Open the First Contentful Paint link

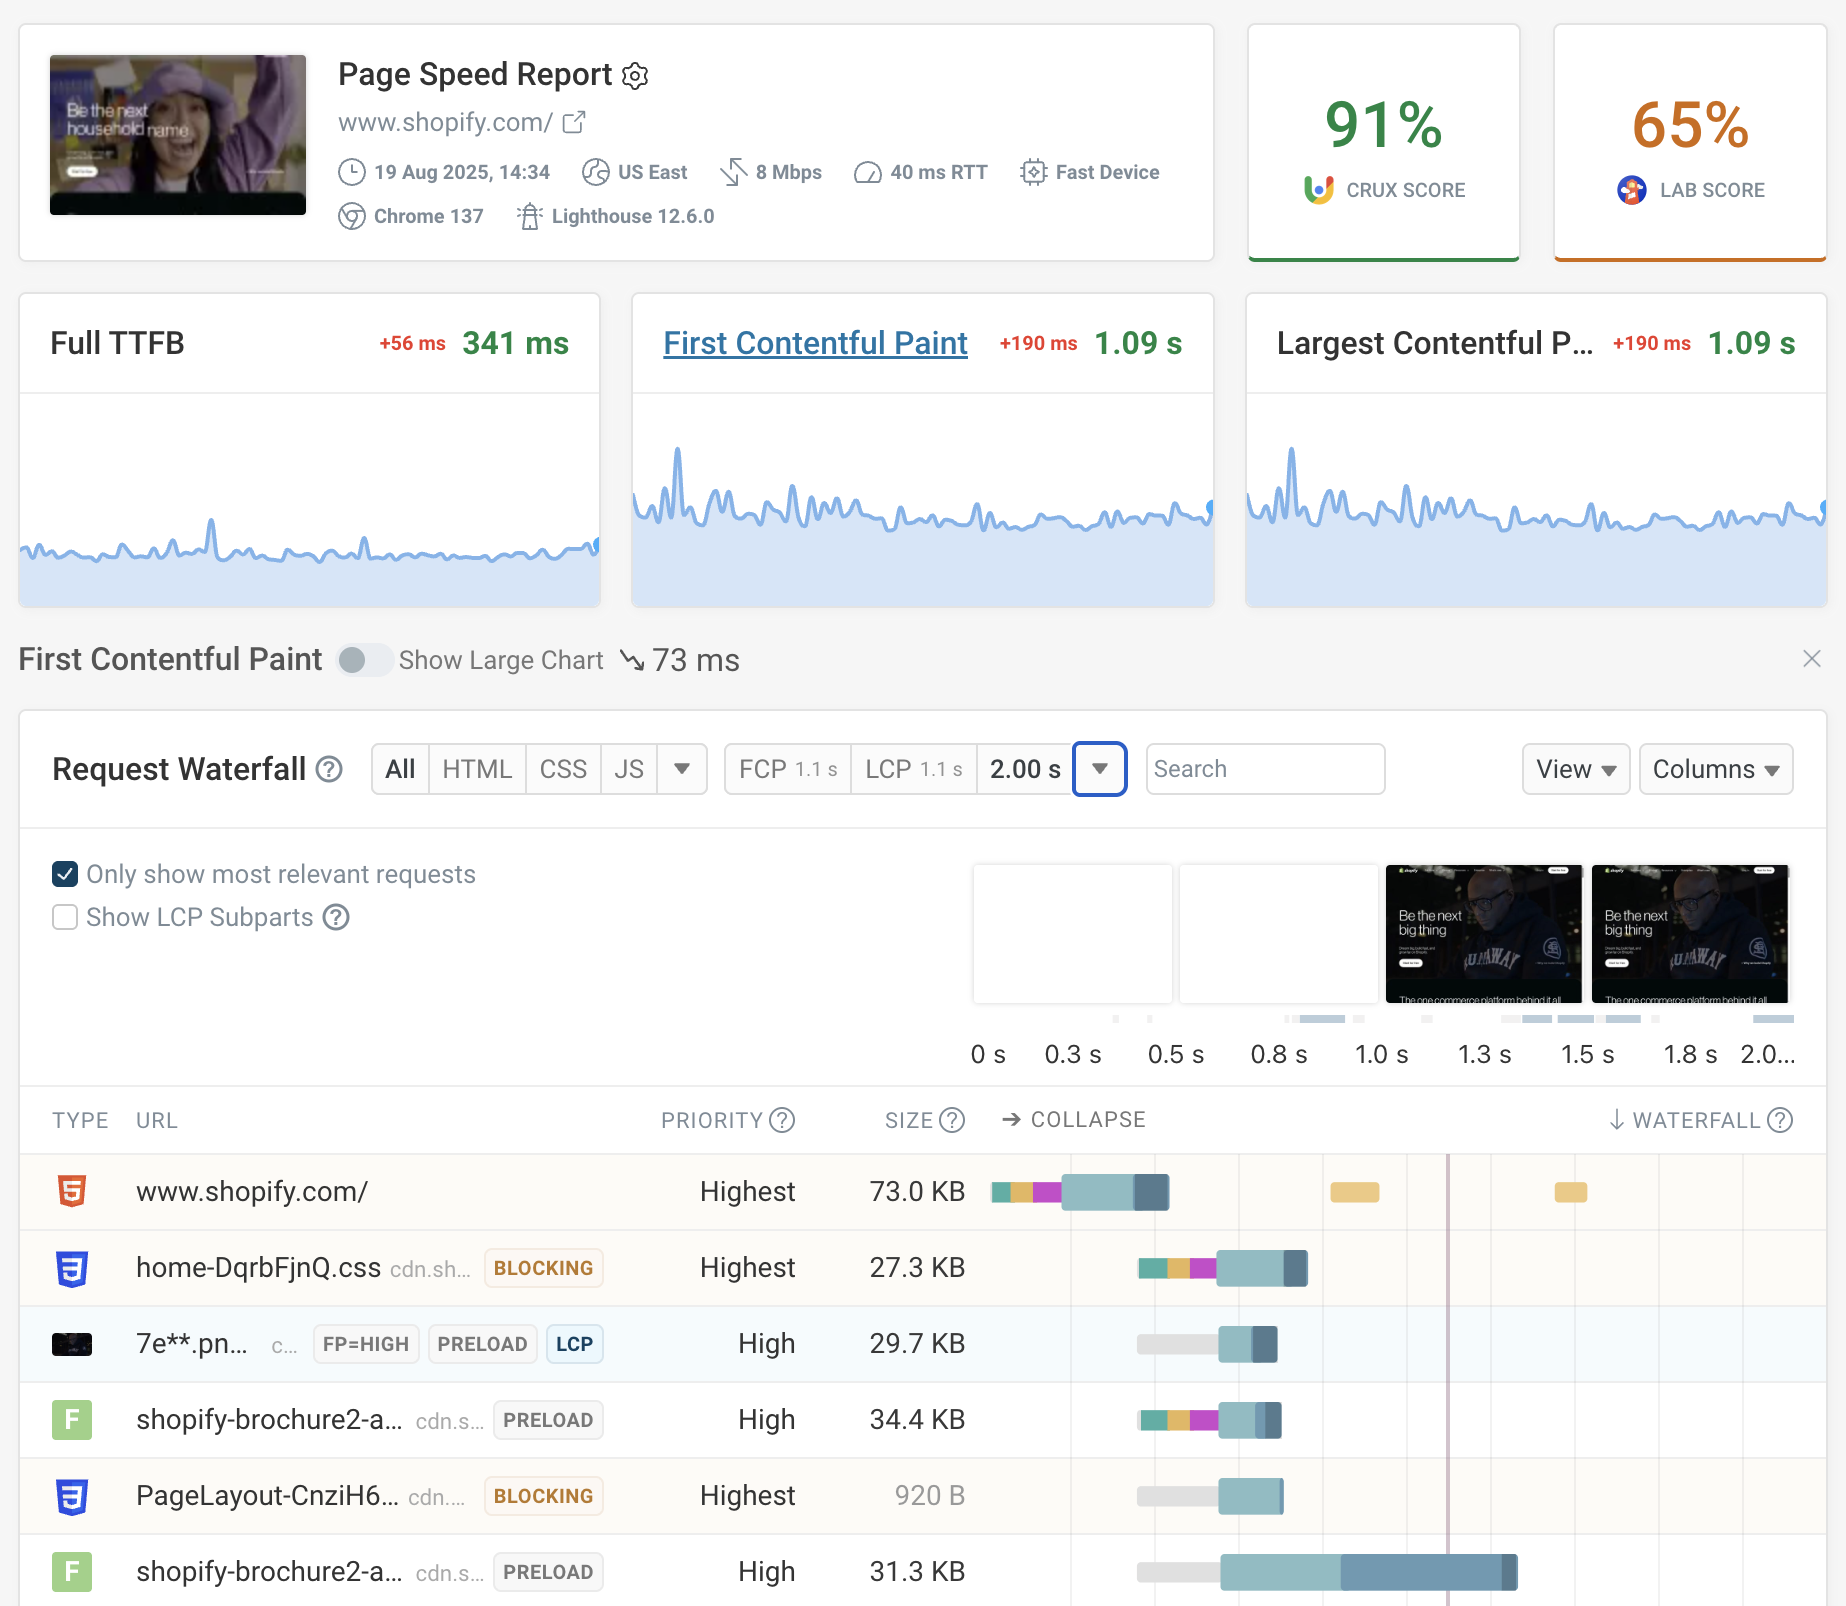[x=815, y=343]
